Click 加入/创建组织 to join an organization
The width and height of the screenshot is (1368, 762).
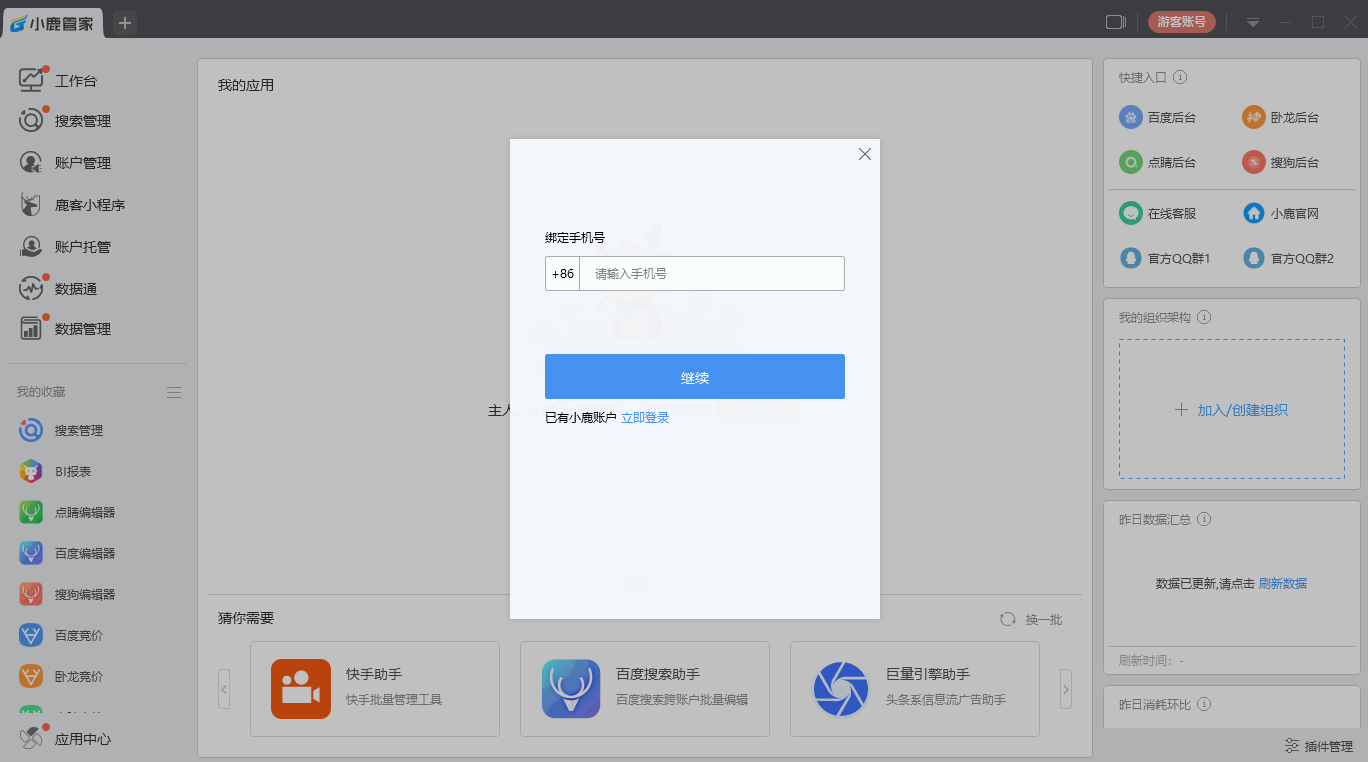[x=1231, y=410]
